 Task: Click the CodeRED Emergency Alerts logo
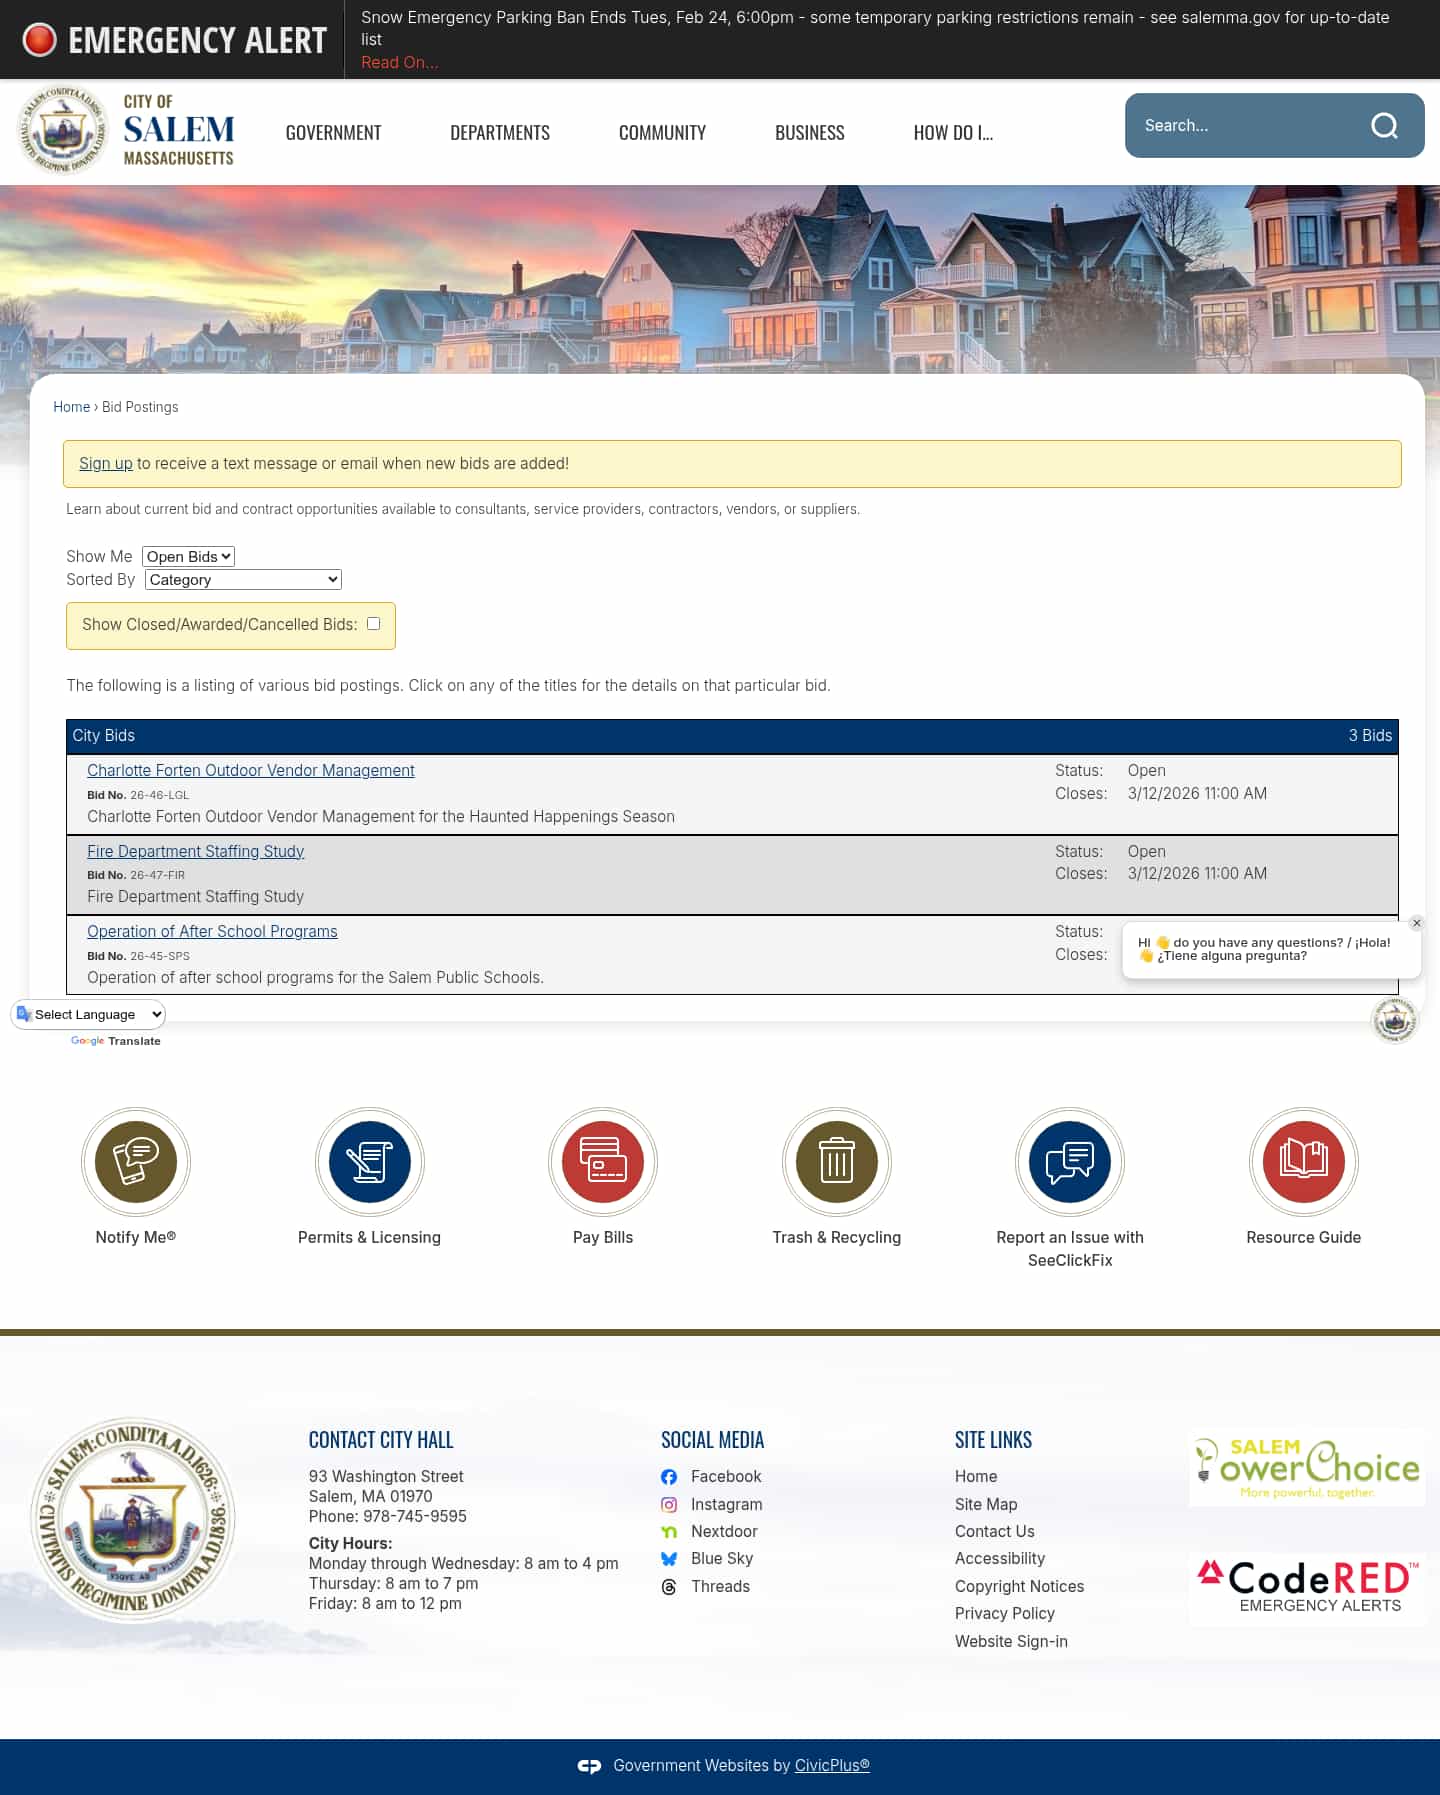coord(1307,1588)
